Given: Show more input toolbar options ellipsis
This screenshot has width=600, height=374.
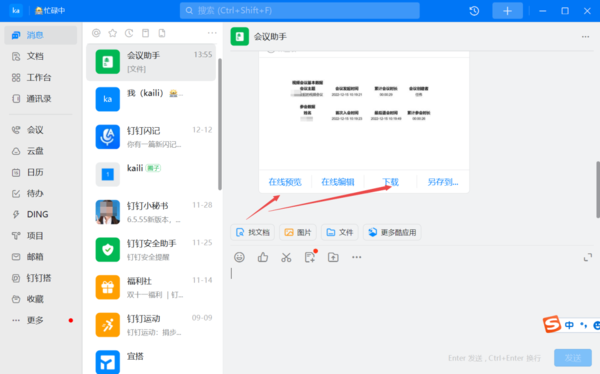Looking at the screenshot, I should [x=357, y=257].
